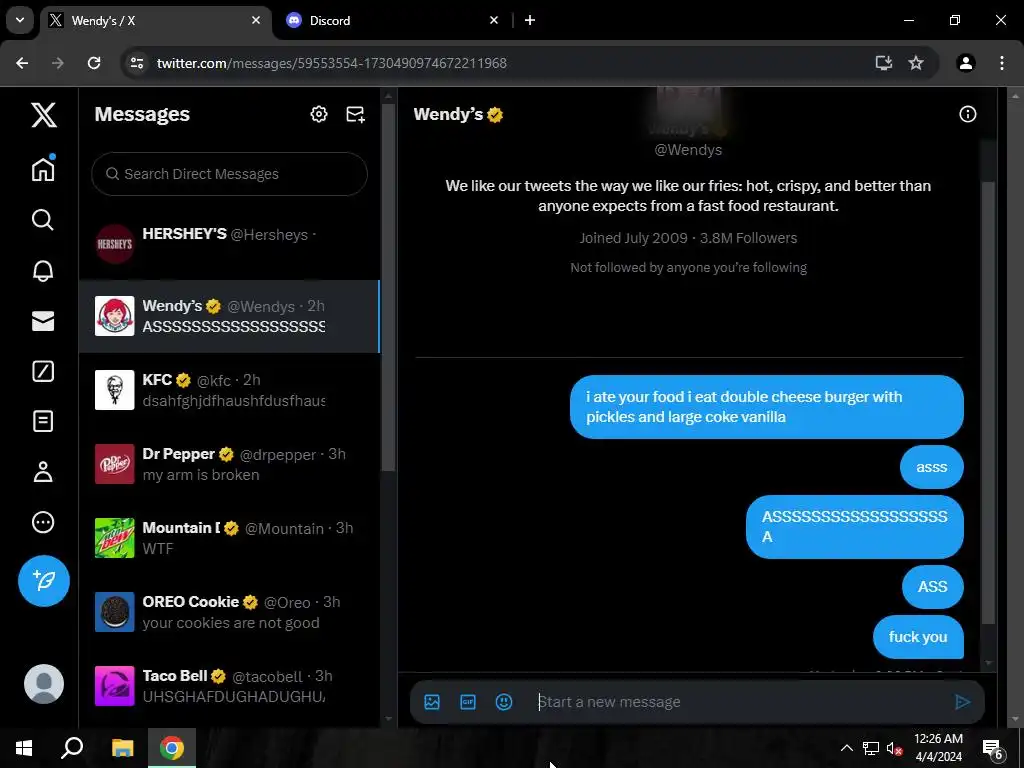Open Messages settings gear icon

(319, 114)
